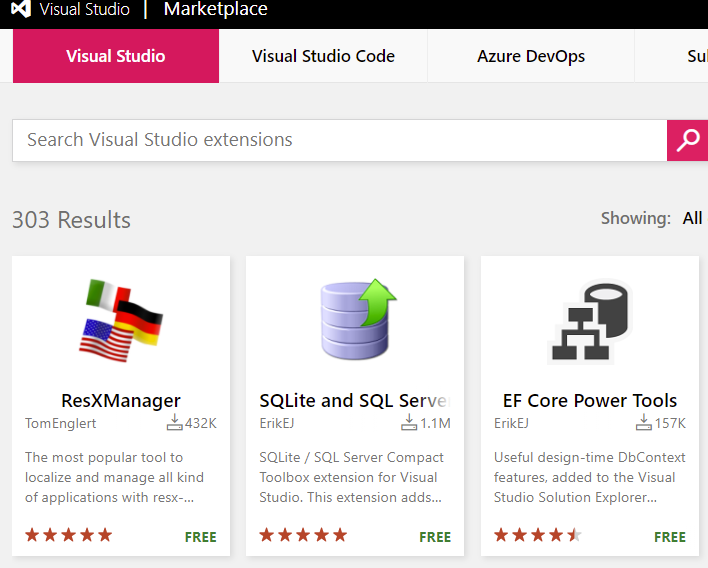Click the ResXManager five-star rating
This screenshot has height=568, width=708.
(69, 535)
